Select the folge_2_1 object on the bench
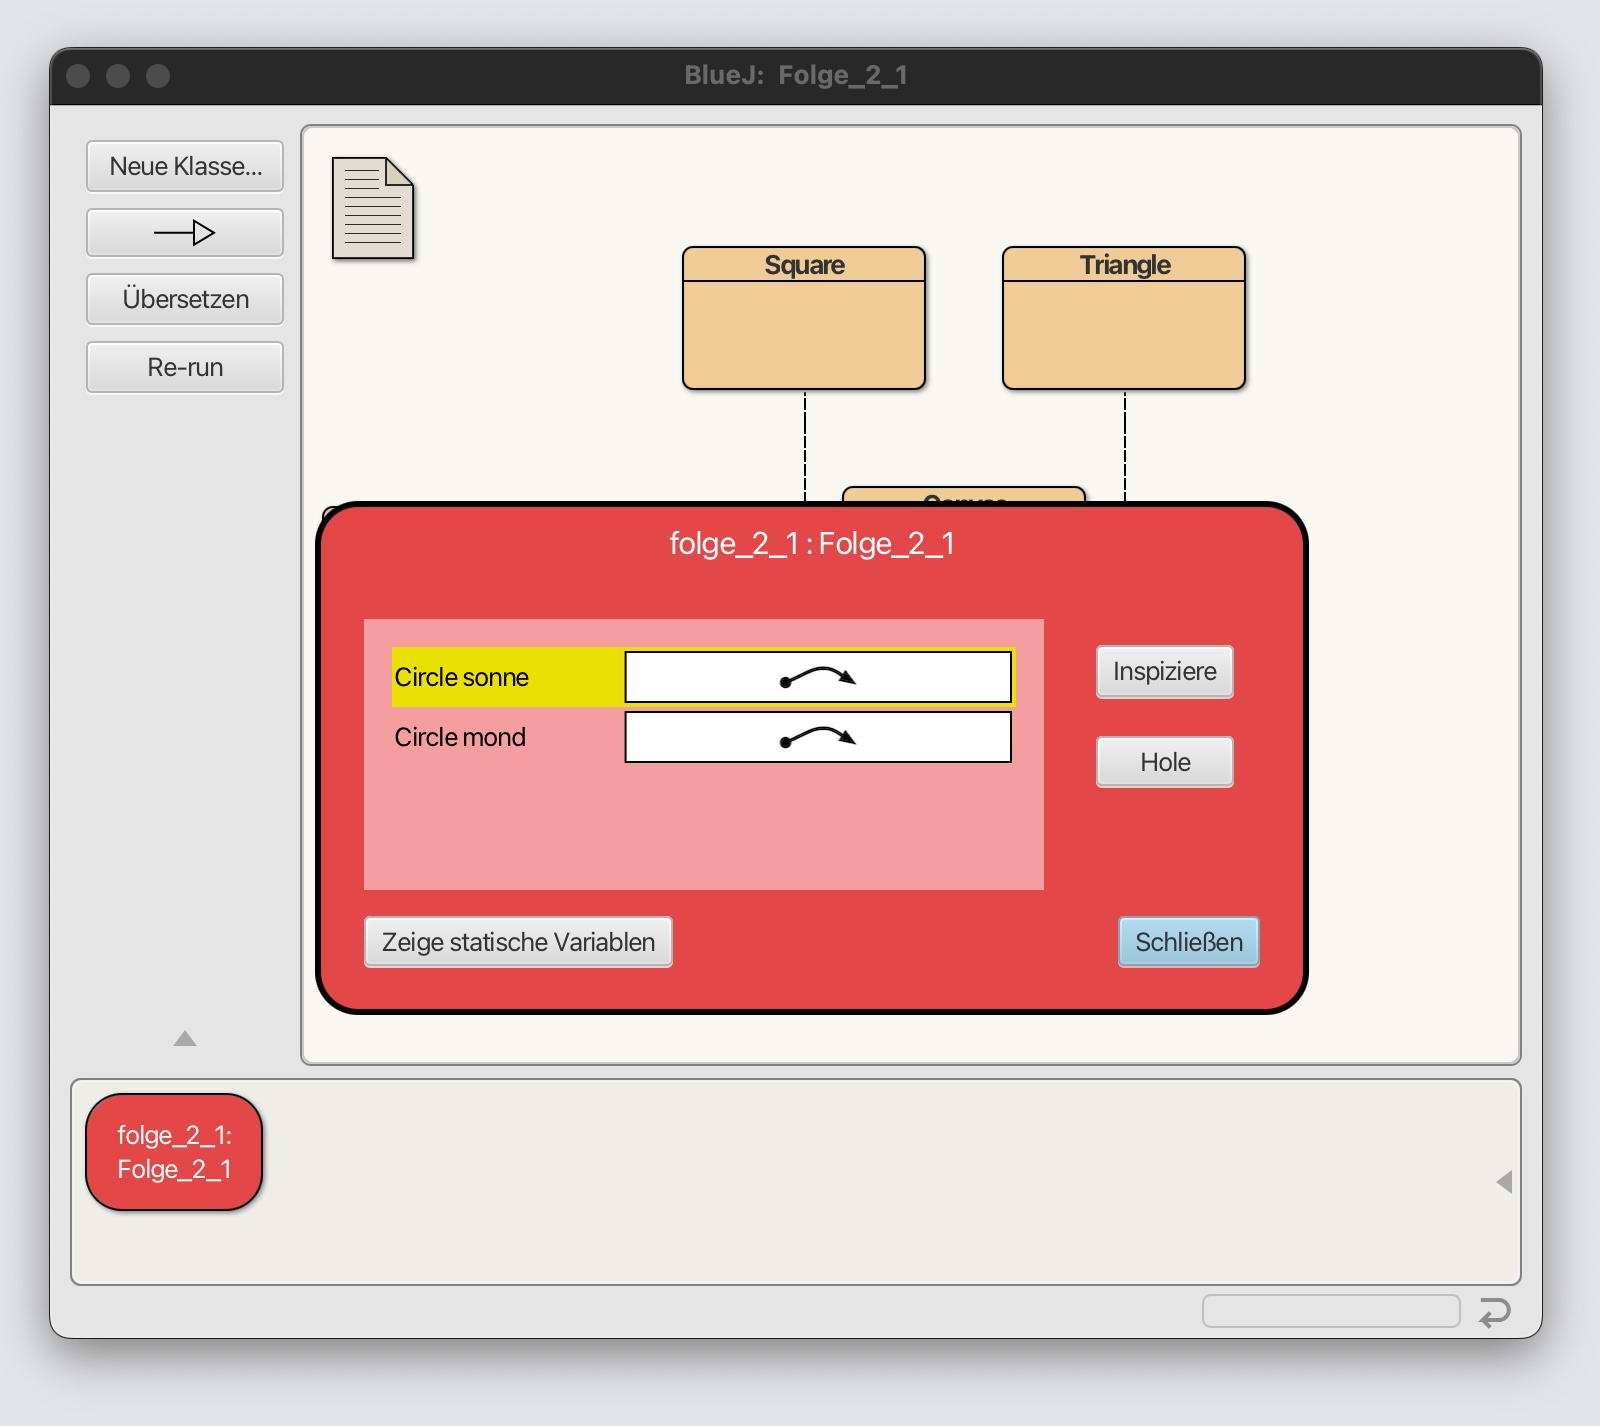 (174, 1152)
